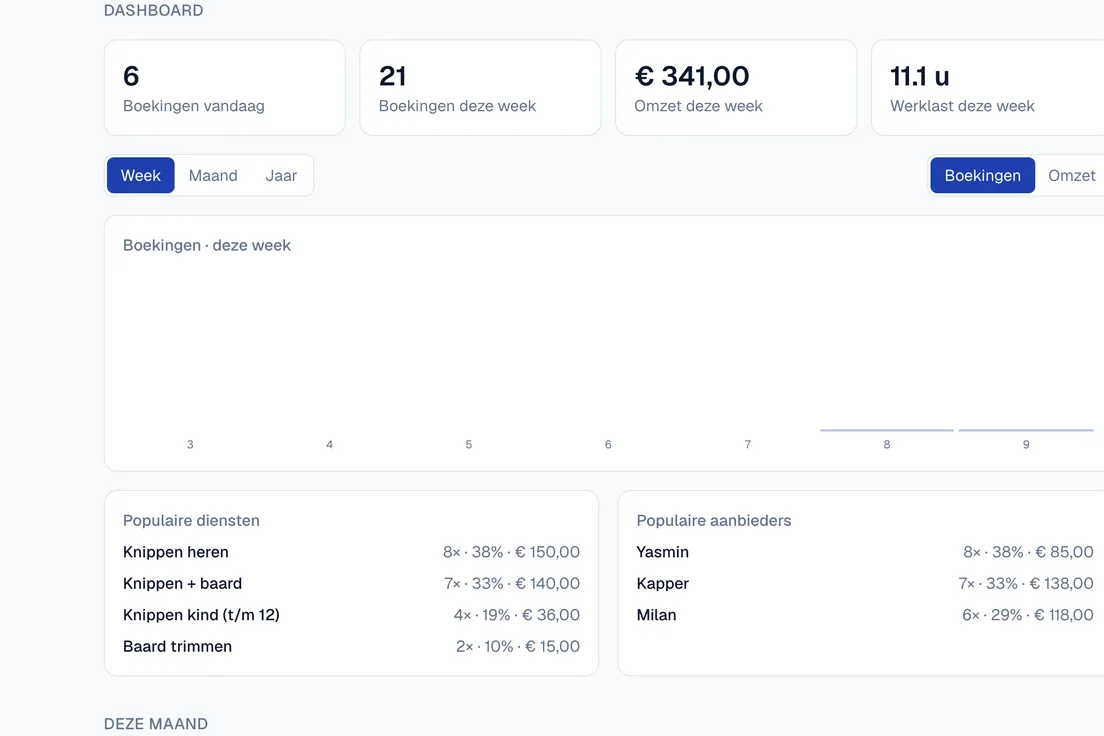The width and height of the screenshot is (1104, 736).
Task: Switch to the Jaar period tab
Action: (281, 175)
